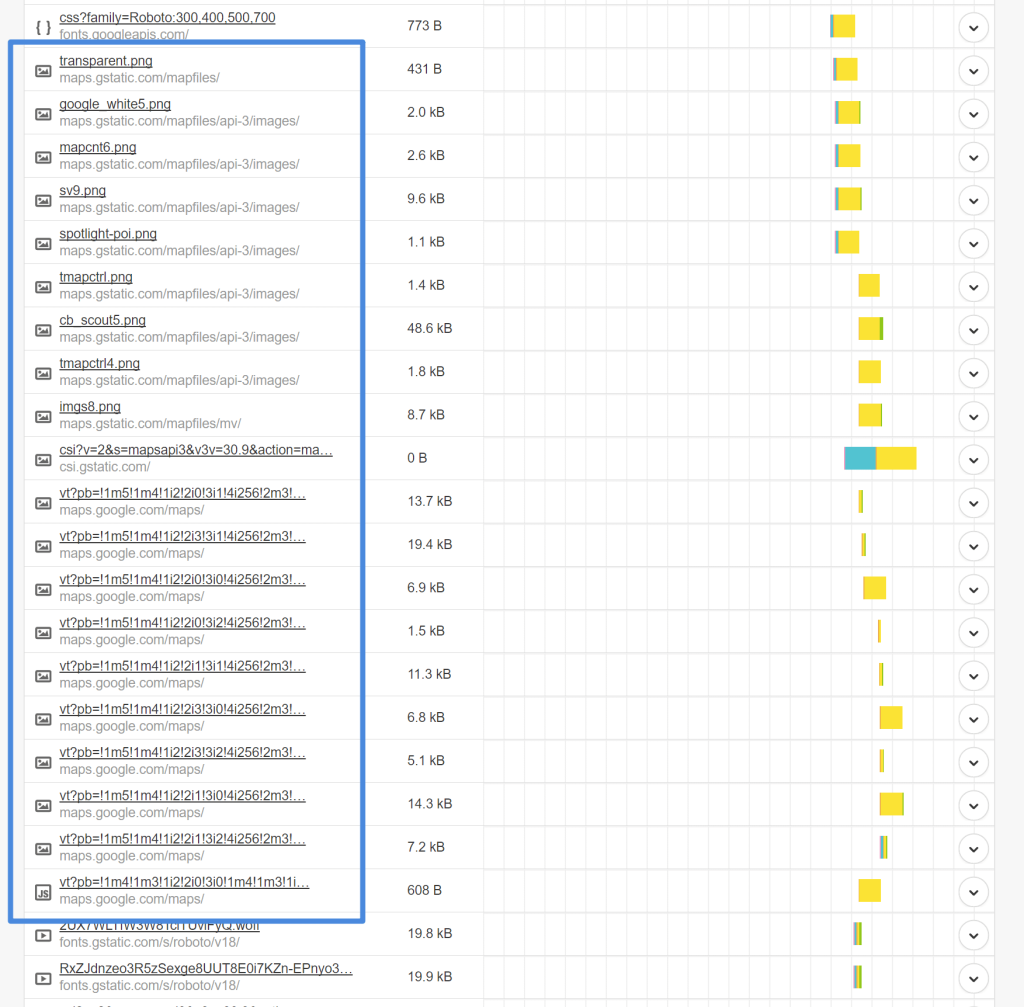Screen dimensions: 1024x1007
Task: Click the font icon beside 2OX7WL woff request
Action: tap(43, 935)
